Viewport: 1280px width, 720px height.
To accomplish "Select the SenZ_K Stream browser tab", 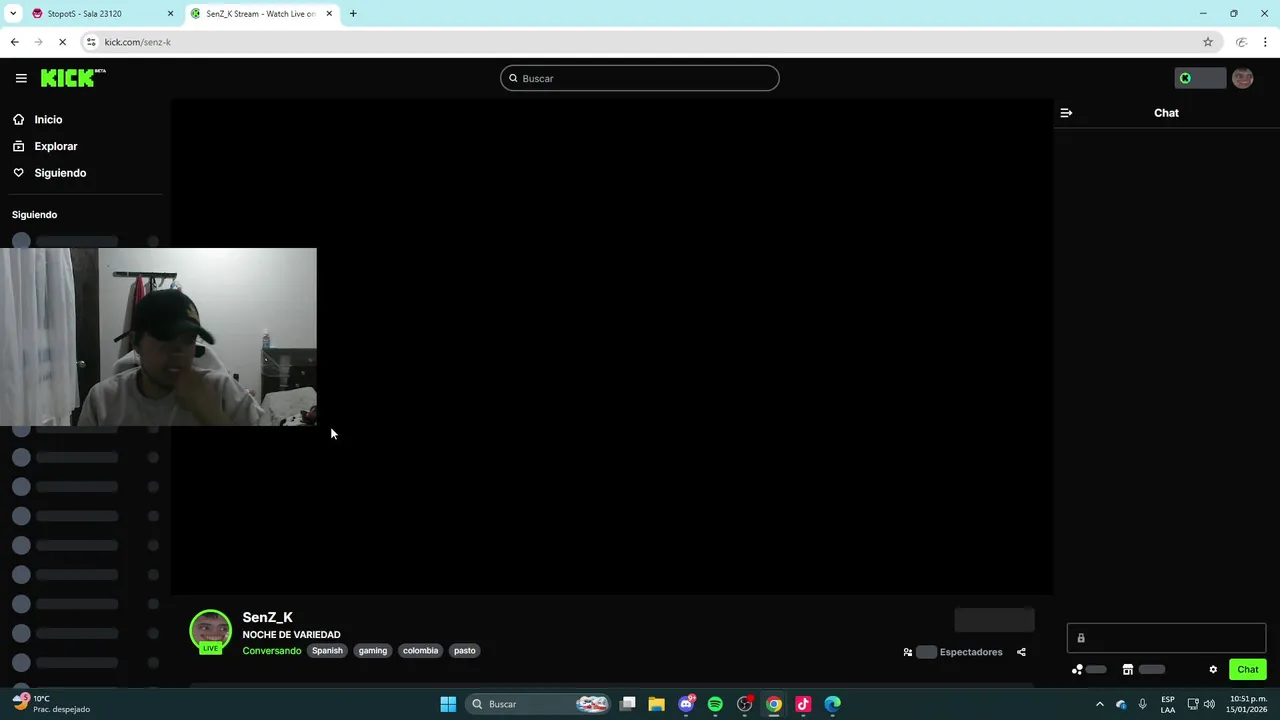I will (x=260, y=14).
